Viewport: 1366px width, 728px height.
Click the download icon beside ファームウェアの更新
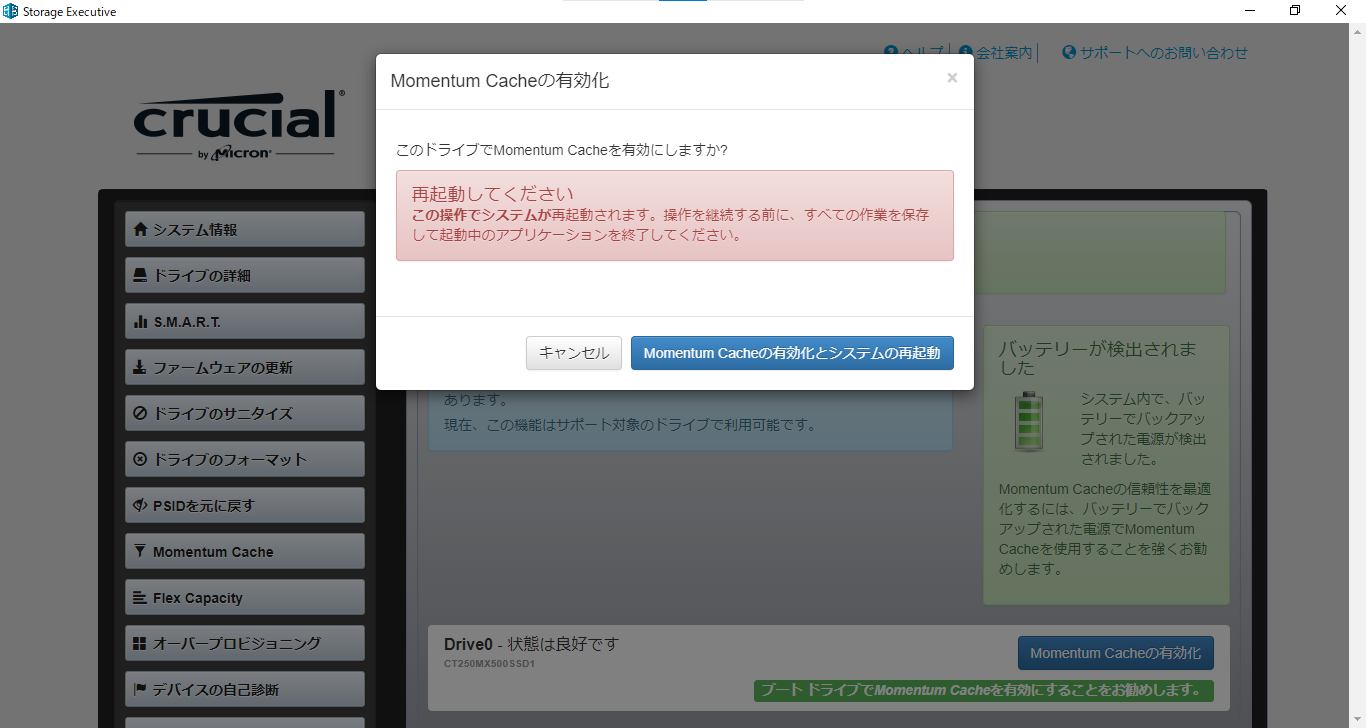pos(140,367)
